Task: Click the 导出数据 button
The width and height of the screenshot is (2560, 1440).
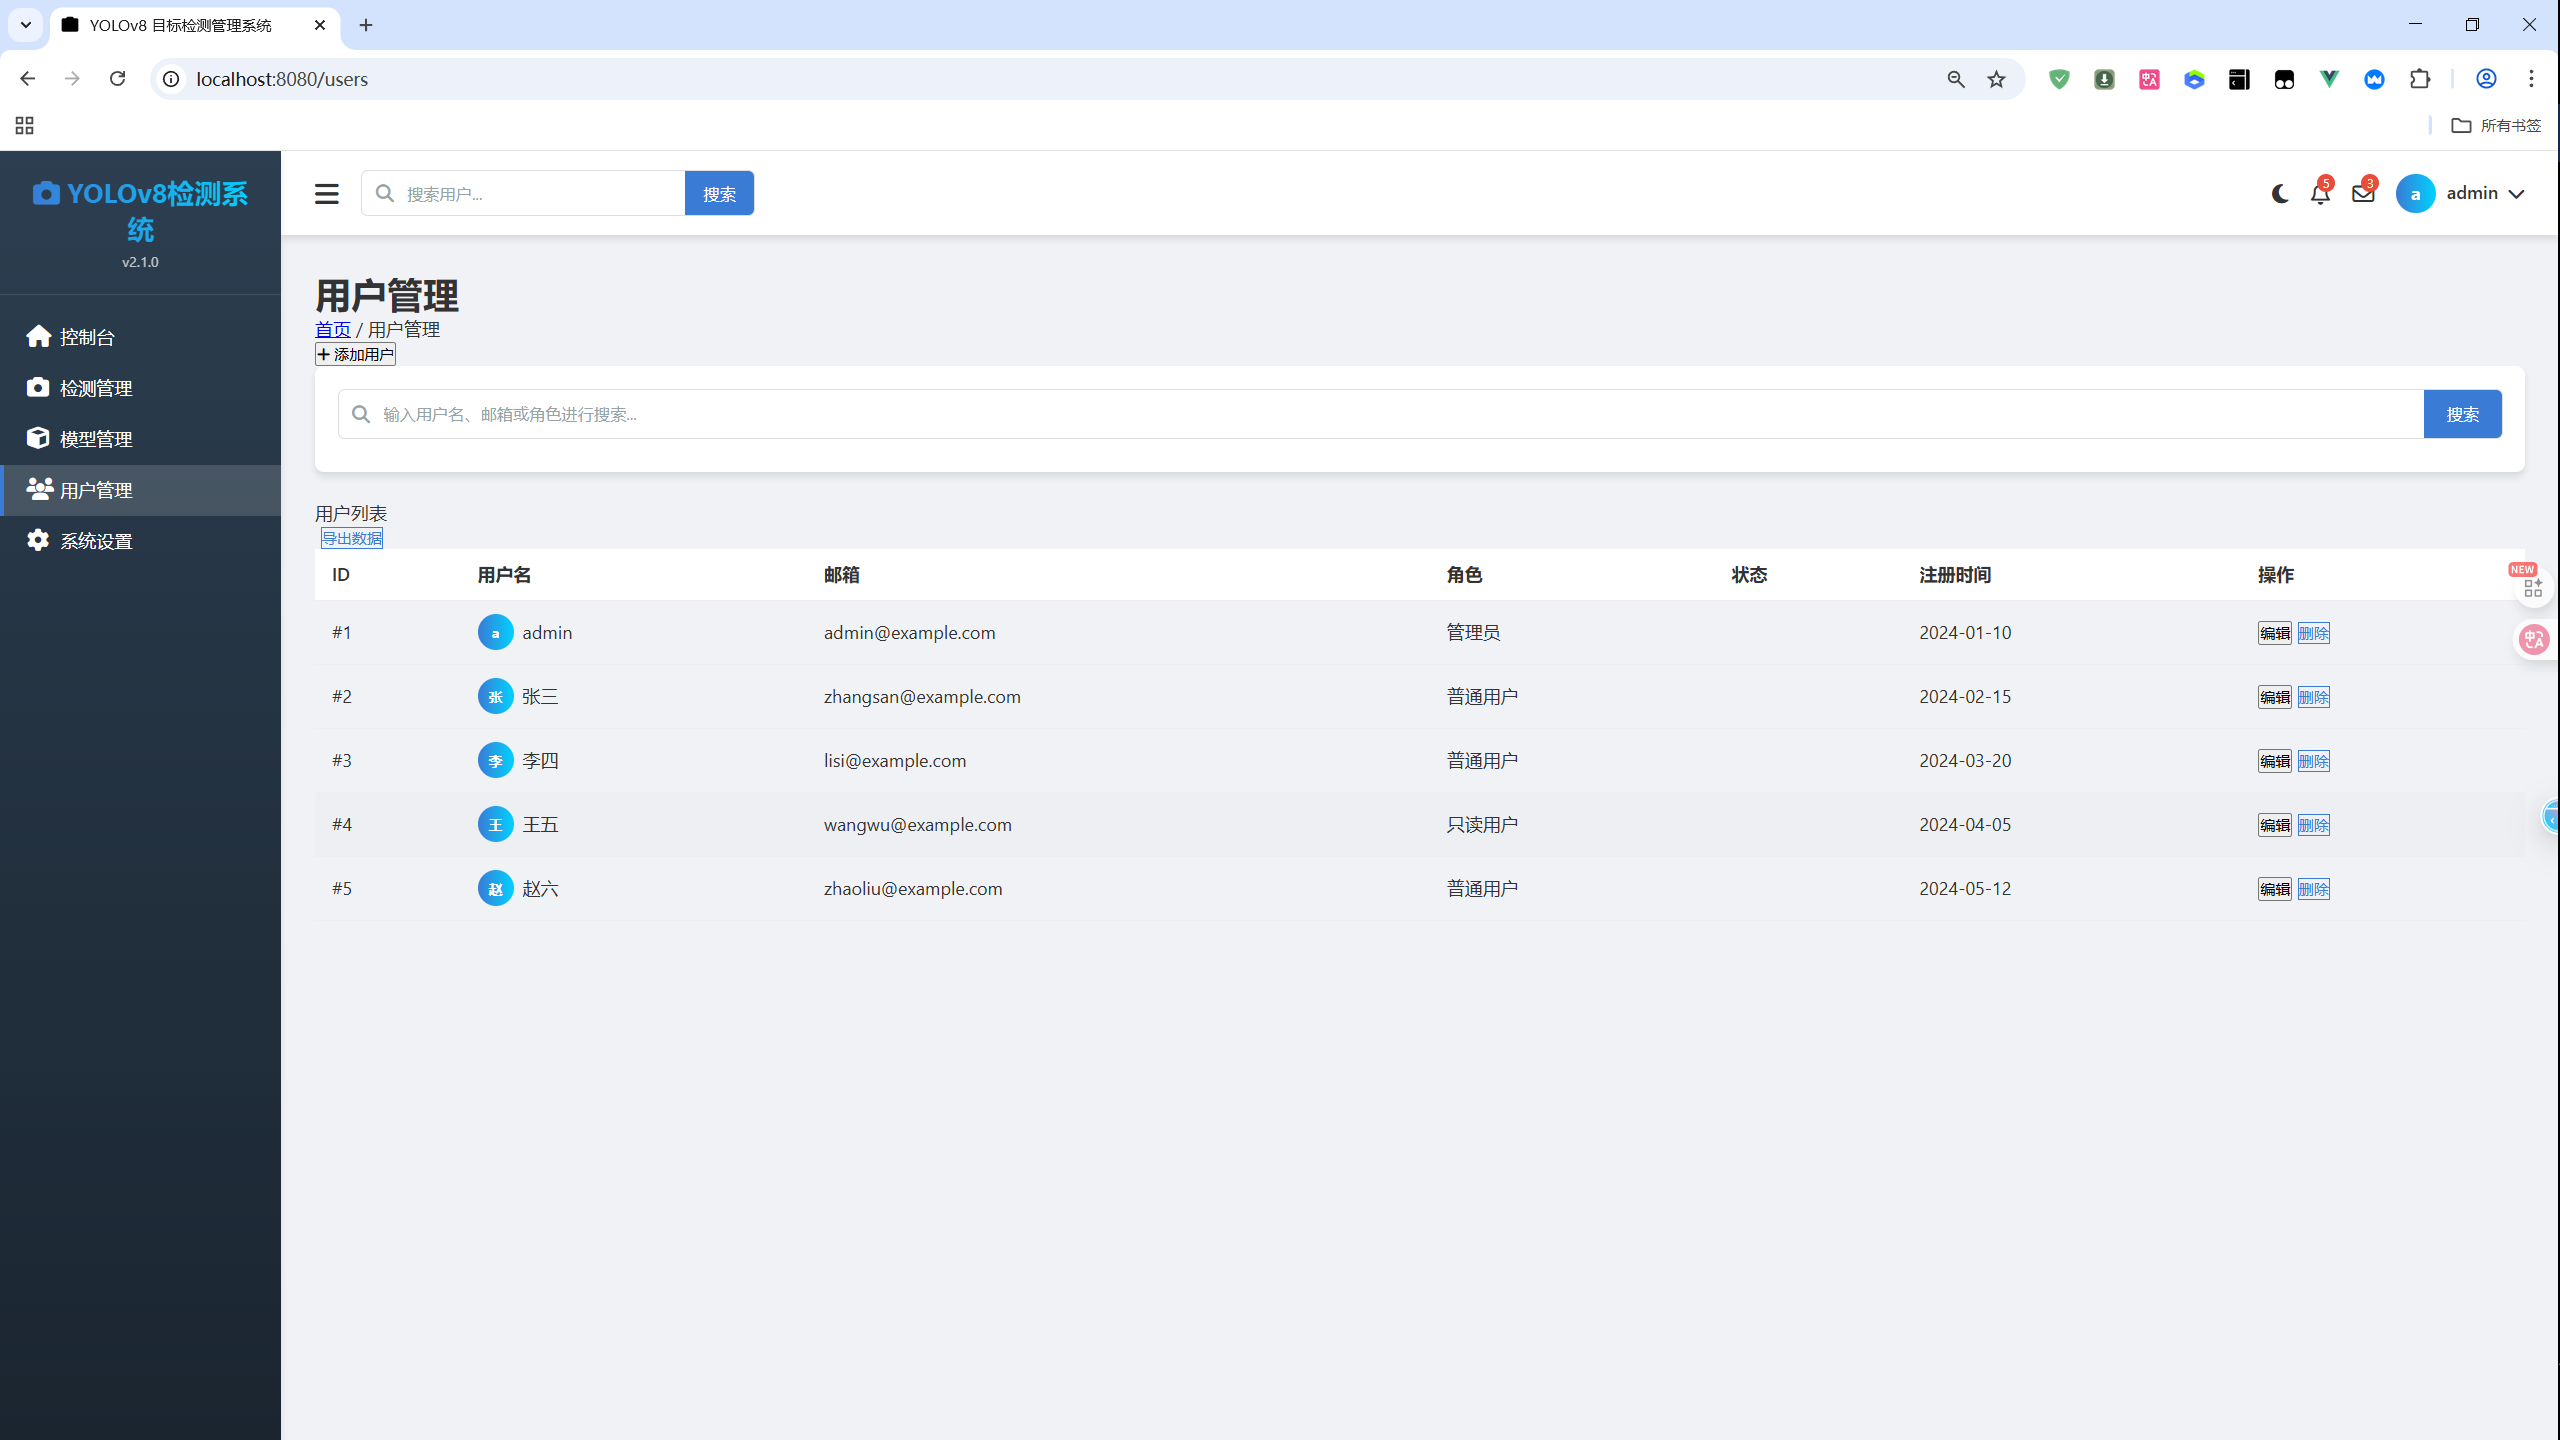Action: (351, 538)
